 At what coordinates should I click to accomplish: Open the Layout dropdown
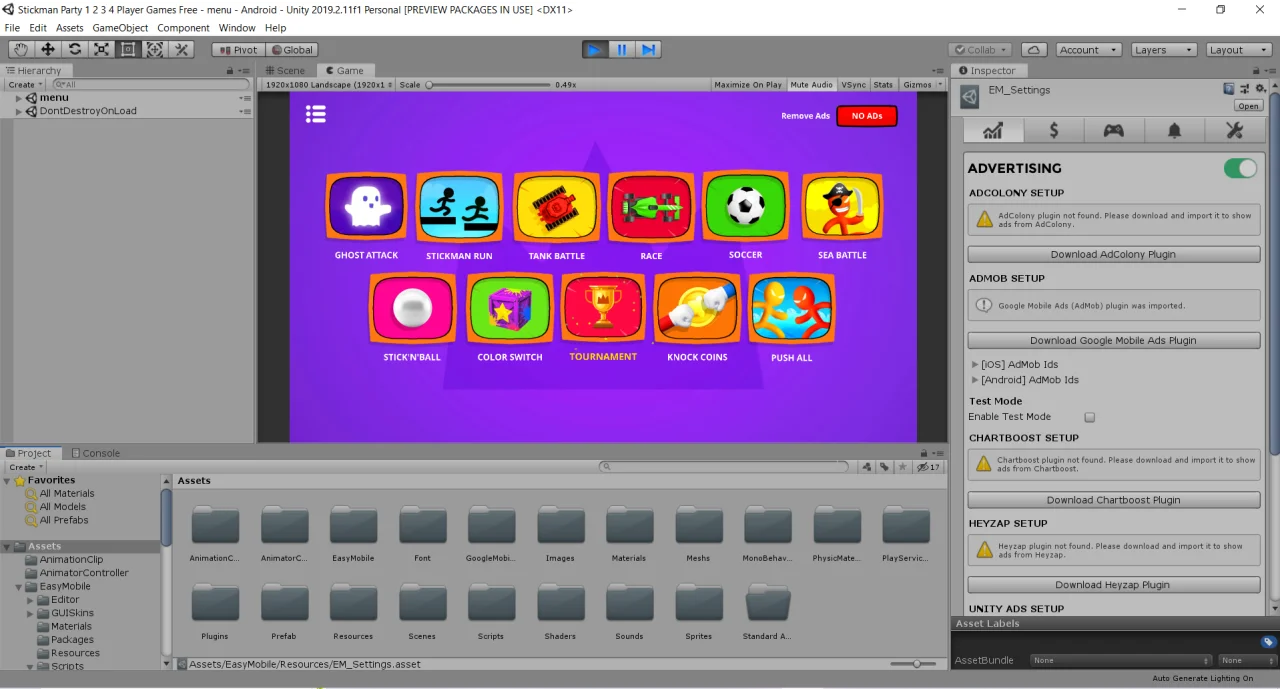click(x=1238, y=50)
